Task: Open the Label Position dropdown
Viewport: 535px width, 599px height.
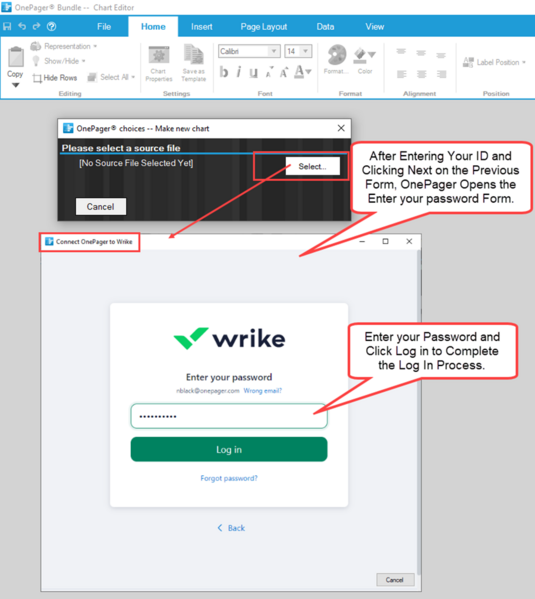Action: coord(494,62)
